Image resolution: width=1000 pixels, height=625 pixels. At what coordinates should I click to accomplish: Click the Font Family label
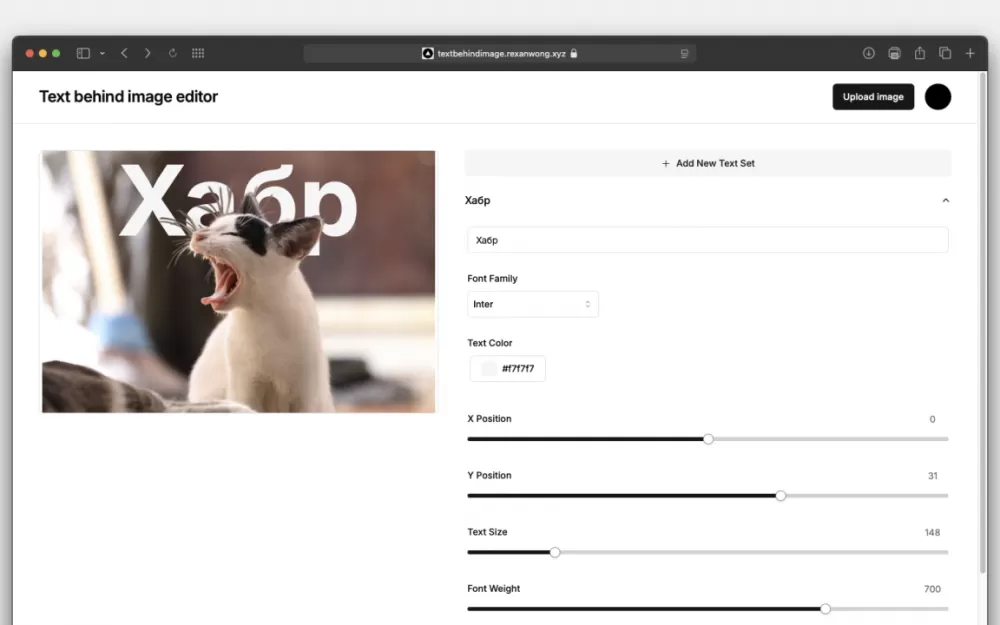pos(492,279)
